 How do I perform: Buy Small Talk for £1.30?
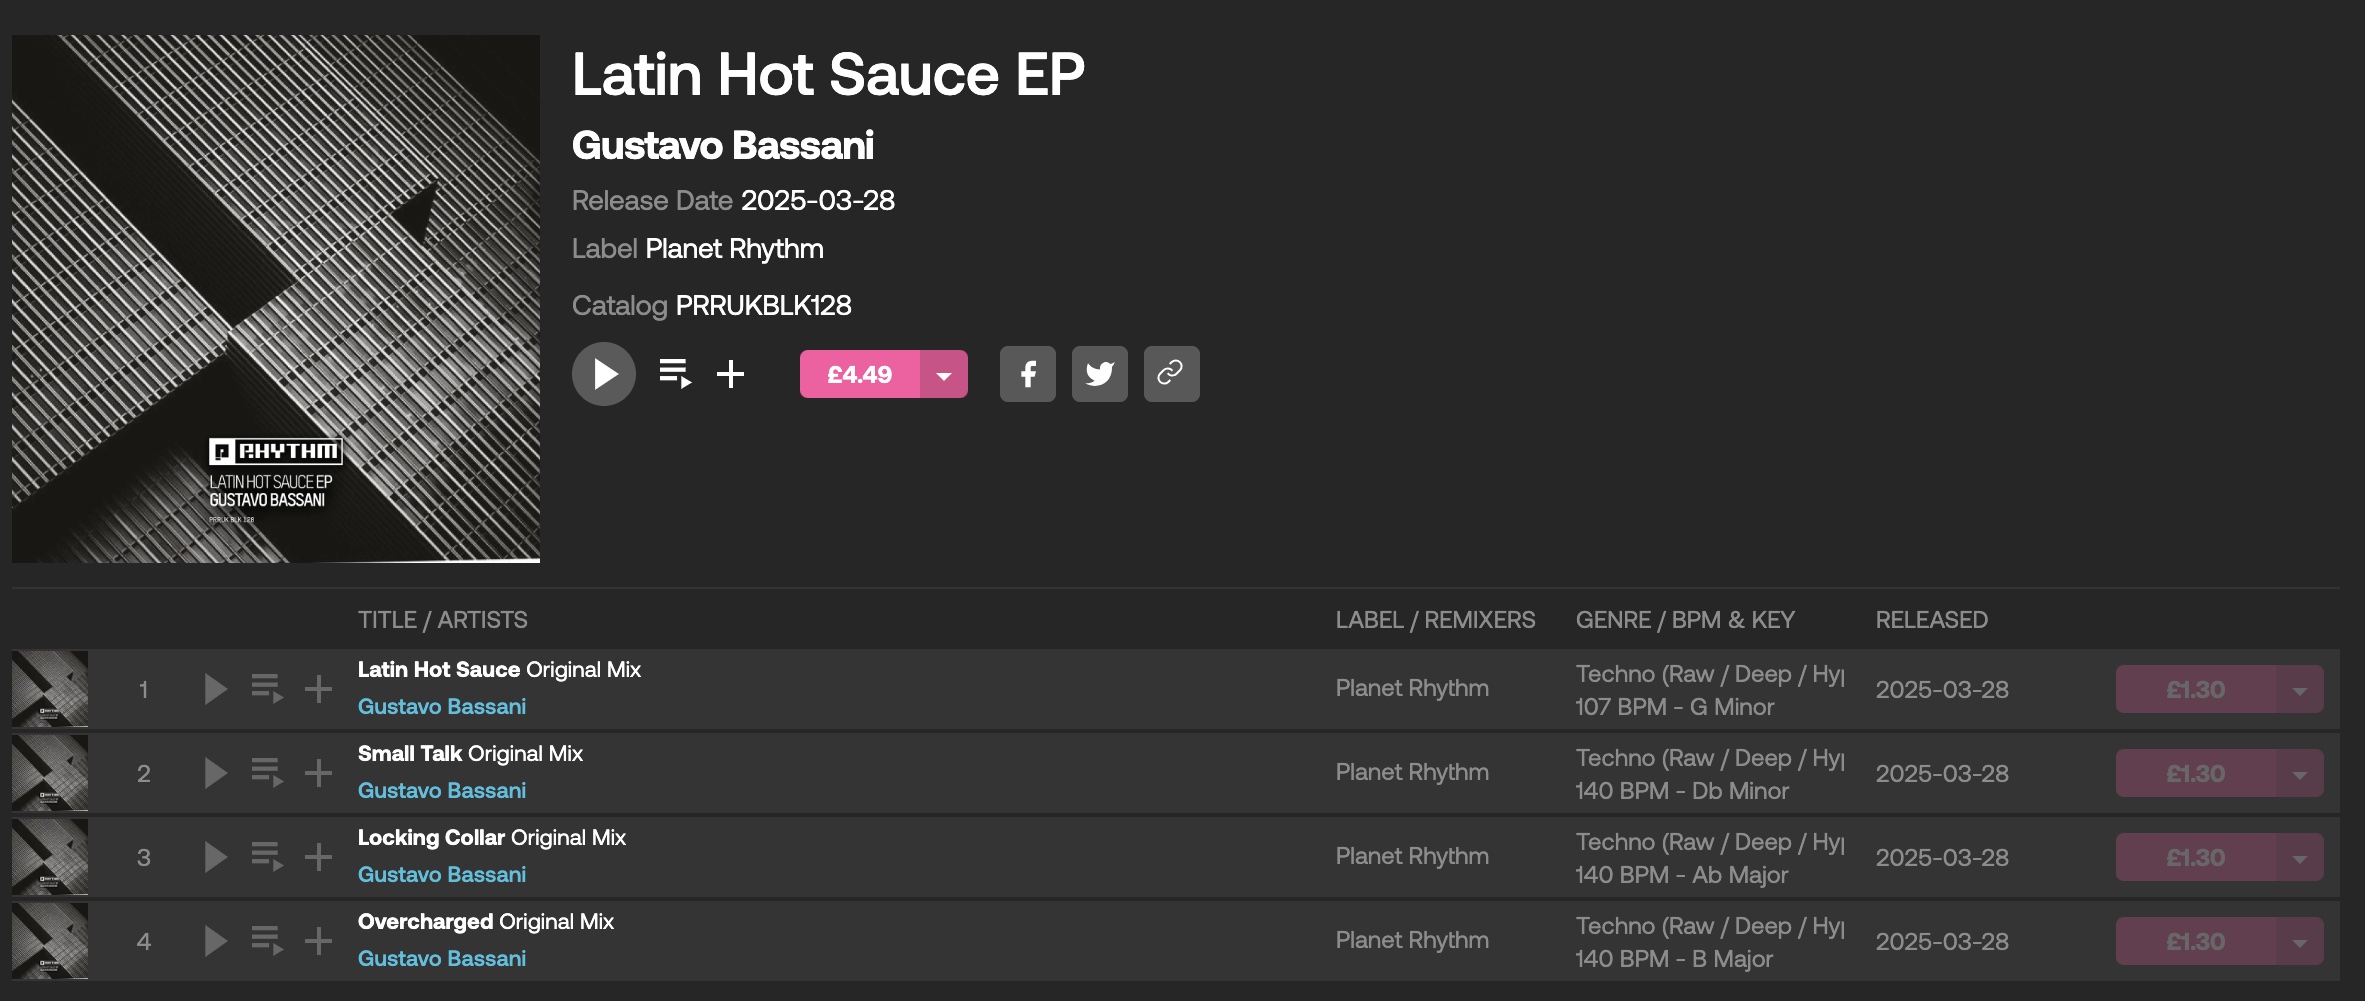pyautogui.click(x=2196, y=773)
